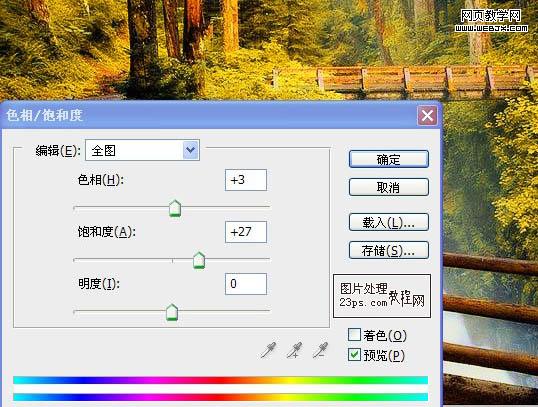The image size is (538, 407).
Task: Open the 载入(L)... button
Action: 389,222
